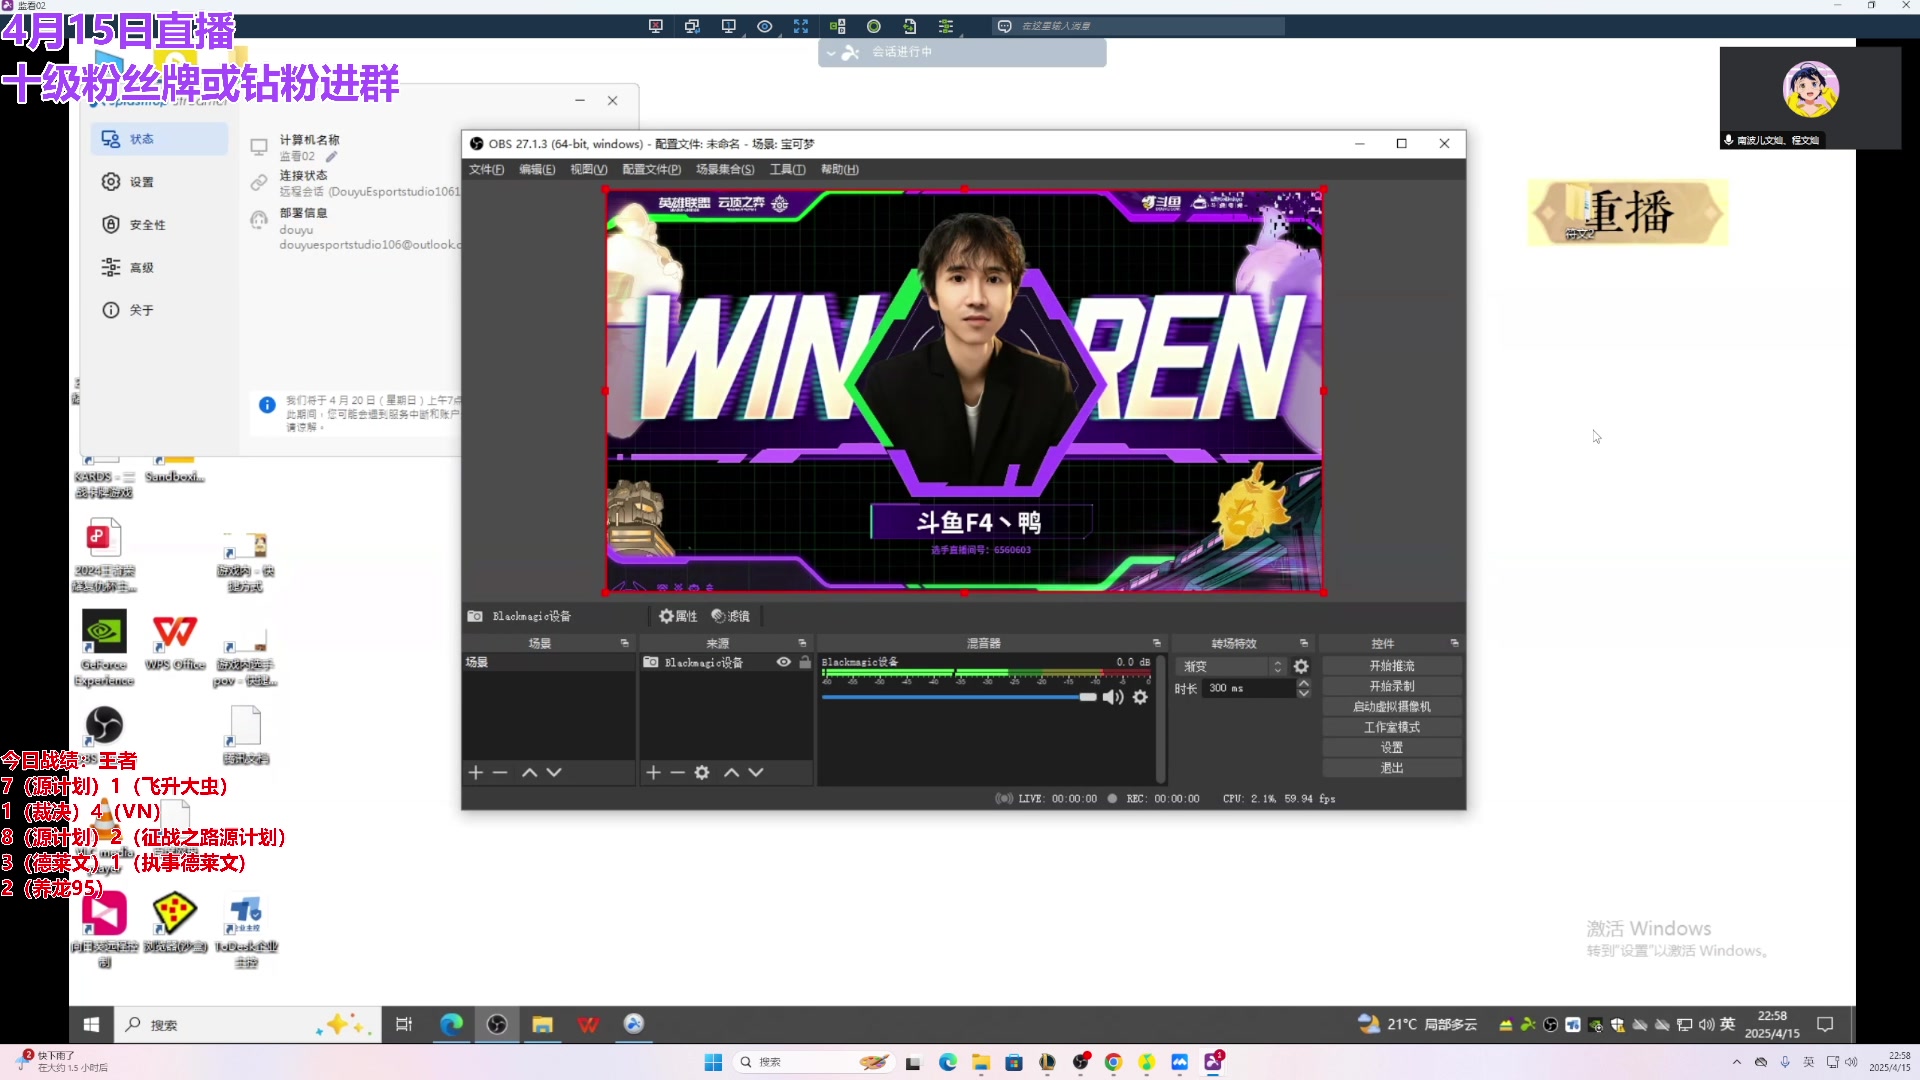
Task: Click the 开始录制 button
Action: point(1392,686)
